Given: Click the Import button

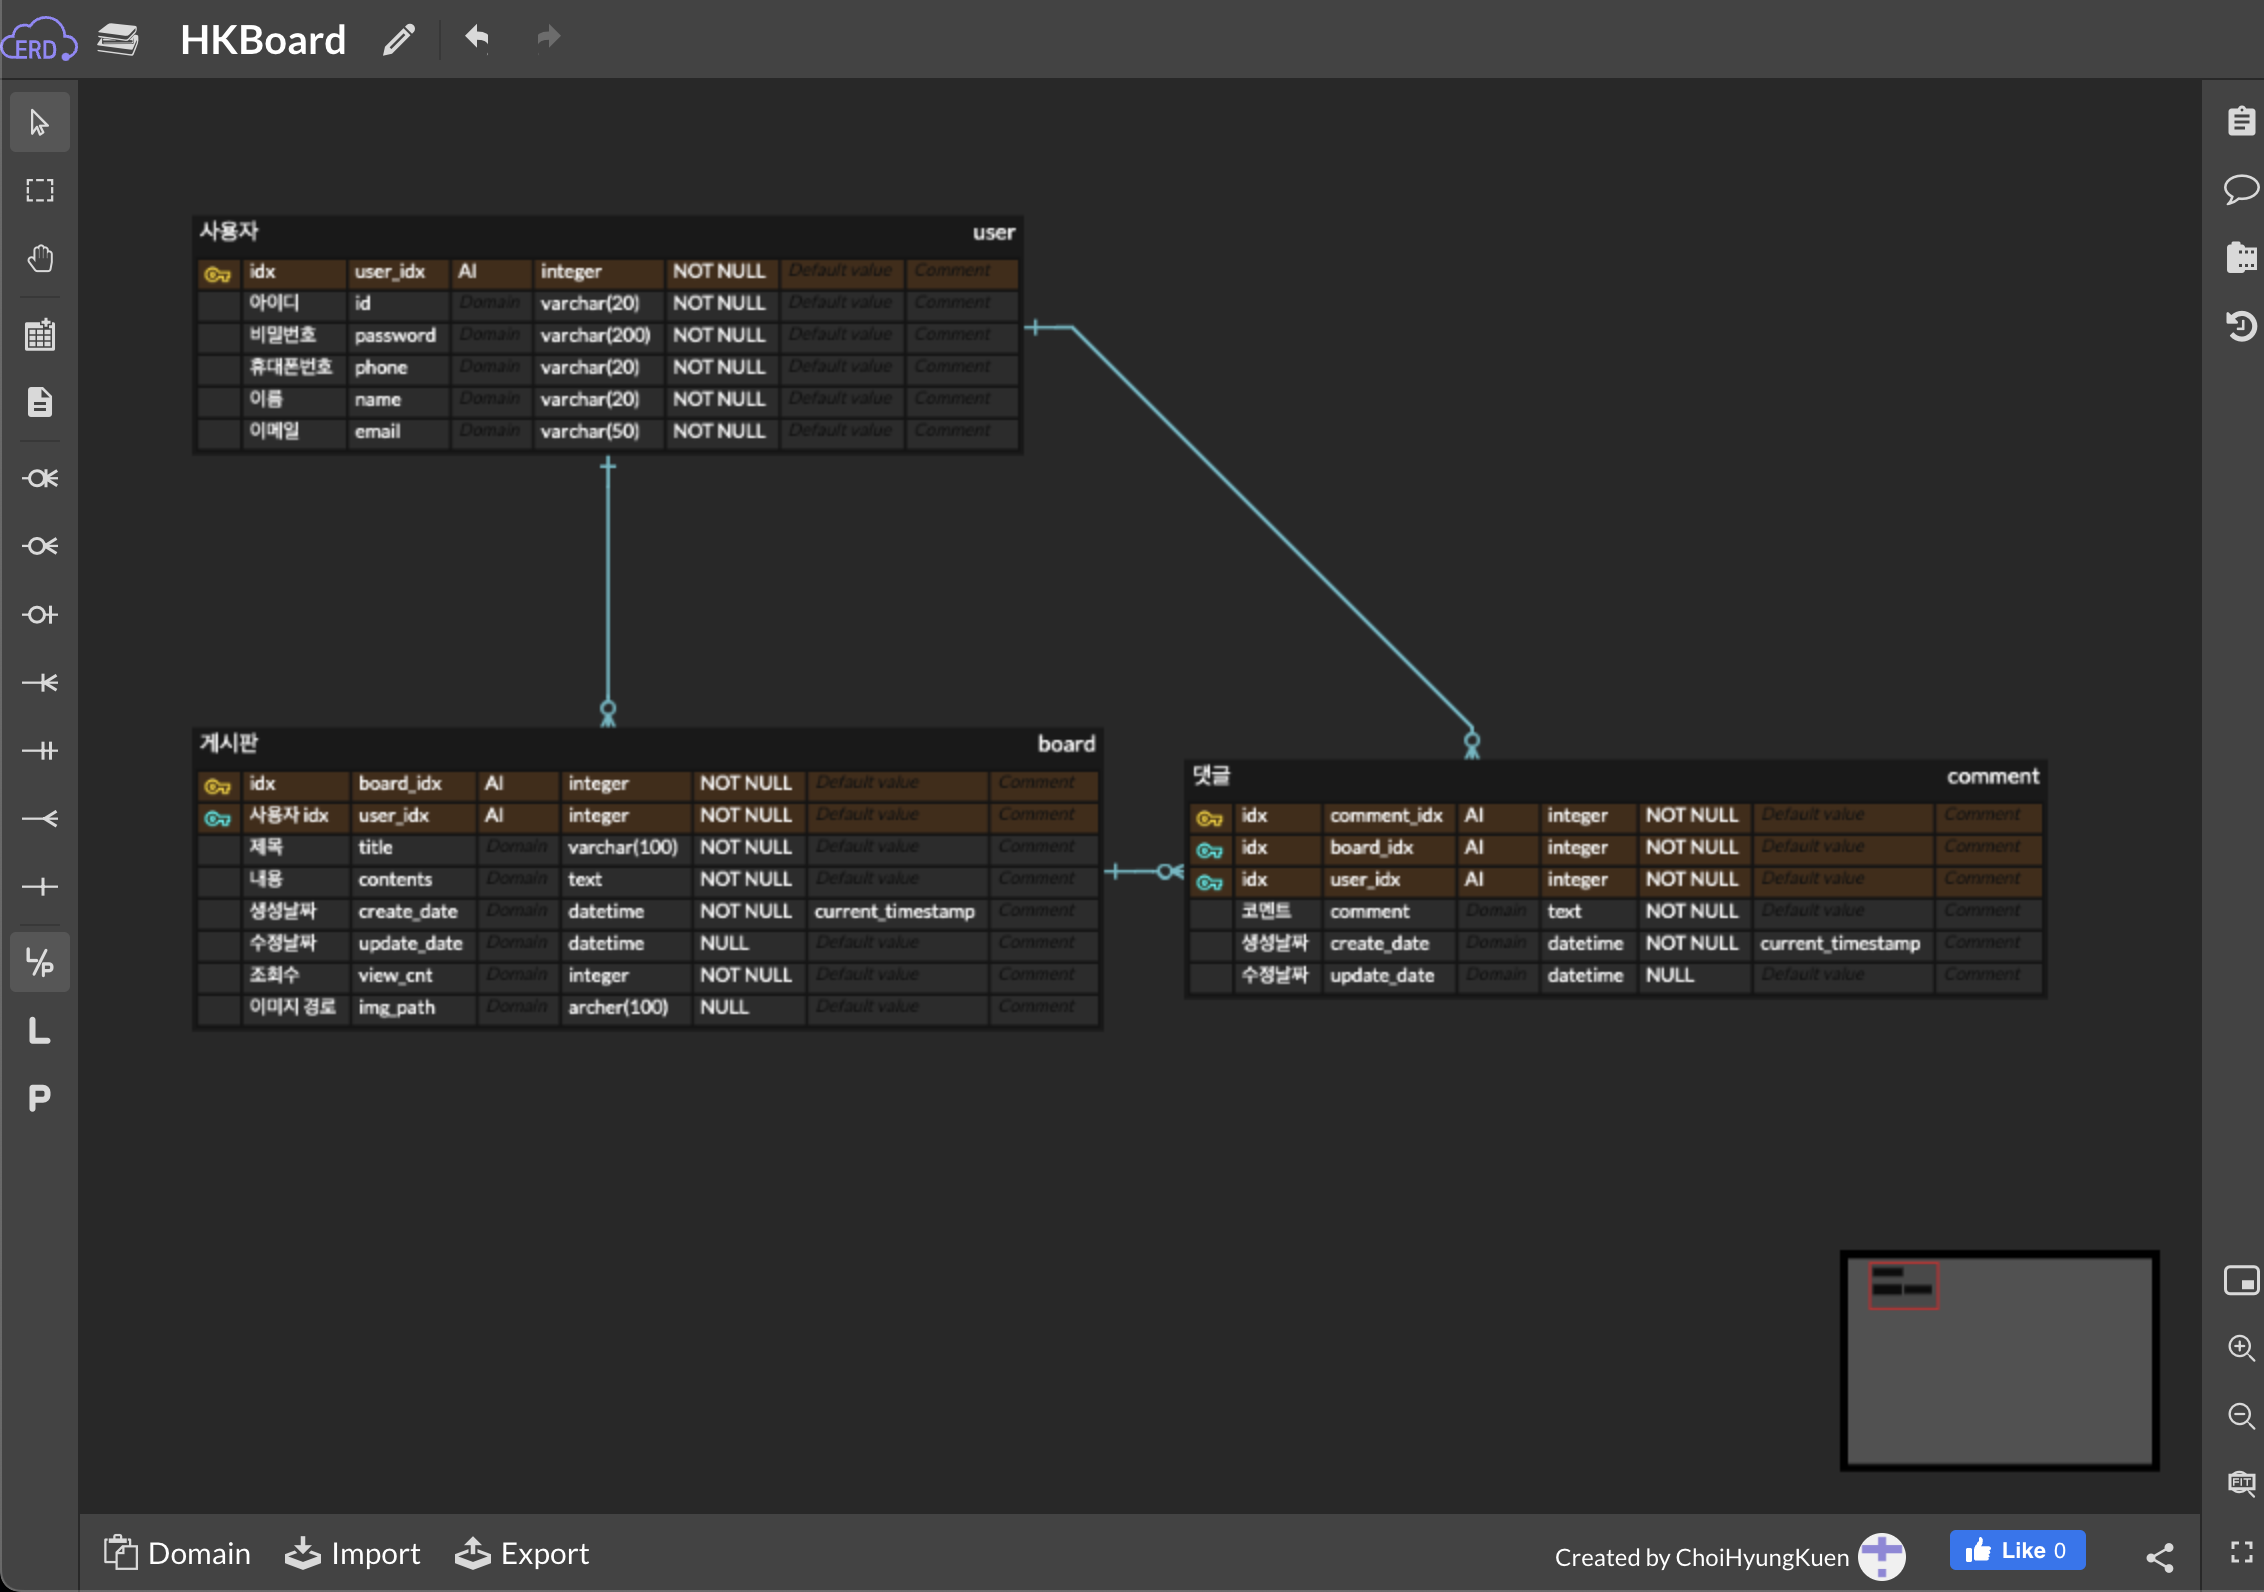Looking at the screenshot, I should pos(353,1553).
